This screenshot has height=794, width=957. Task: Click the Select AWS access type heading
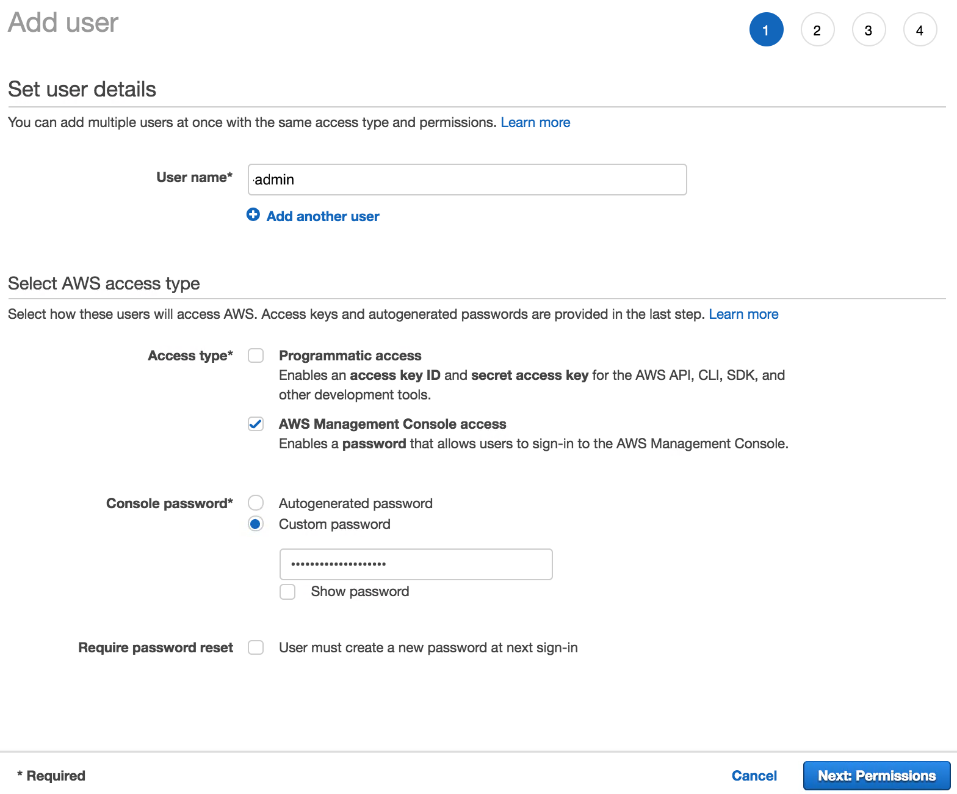(104, 284)
